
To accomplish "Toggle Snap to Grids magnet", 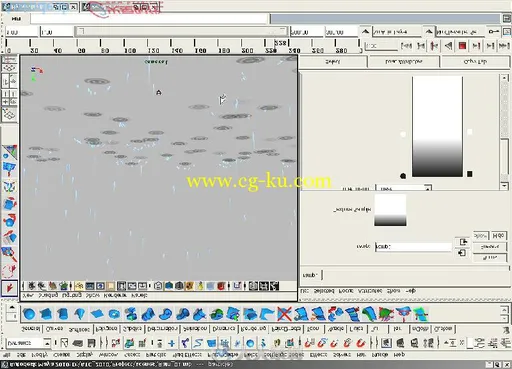I will coord(309,343).
